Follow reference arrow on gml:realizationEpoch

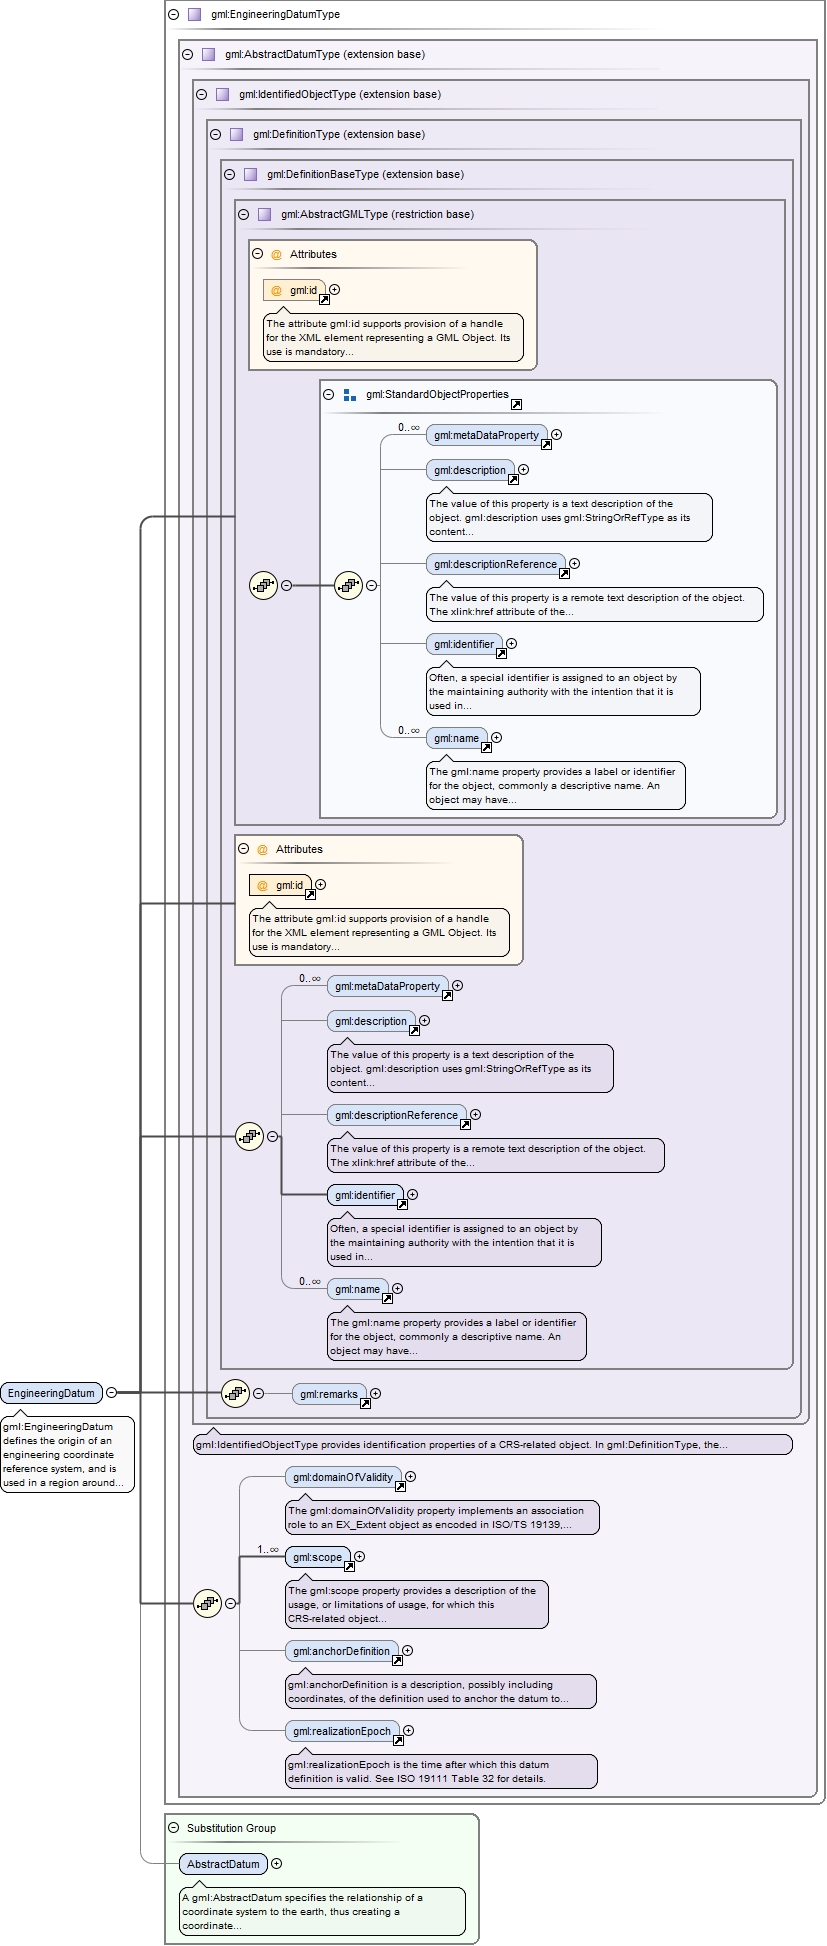click(398, 1741)
